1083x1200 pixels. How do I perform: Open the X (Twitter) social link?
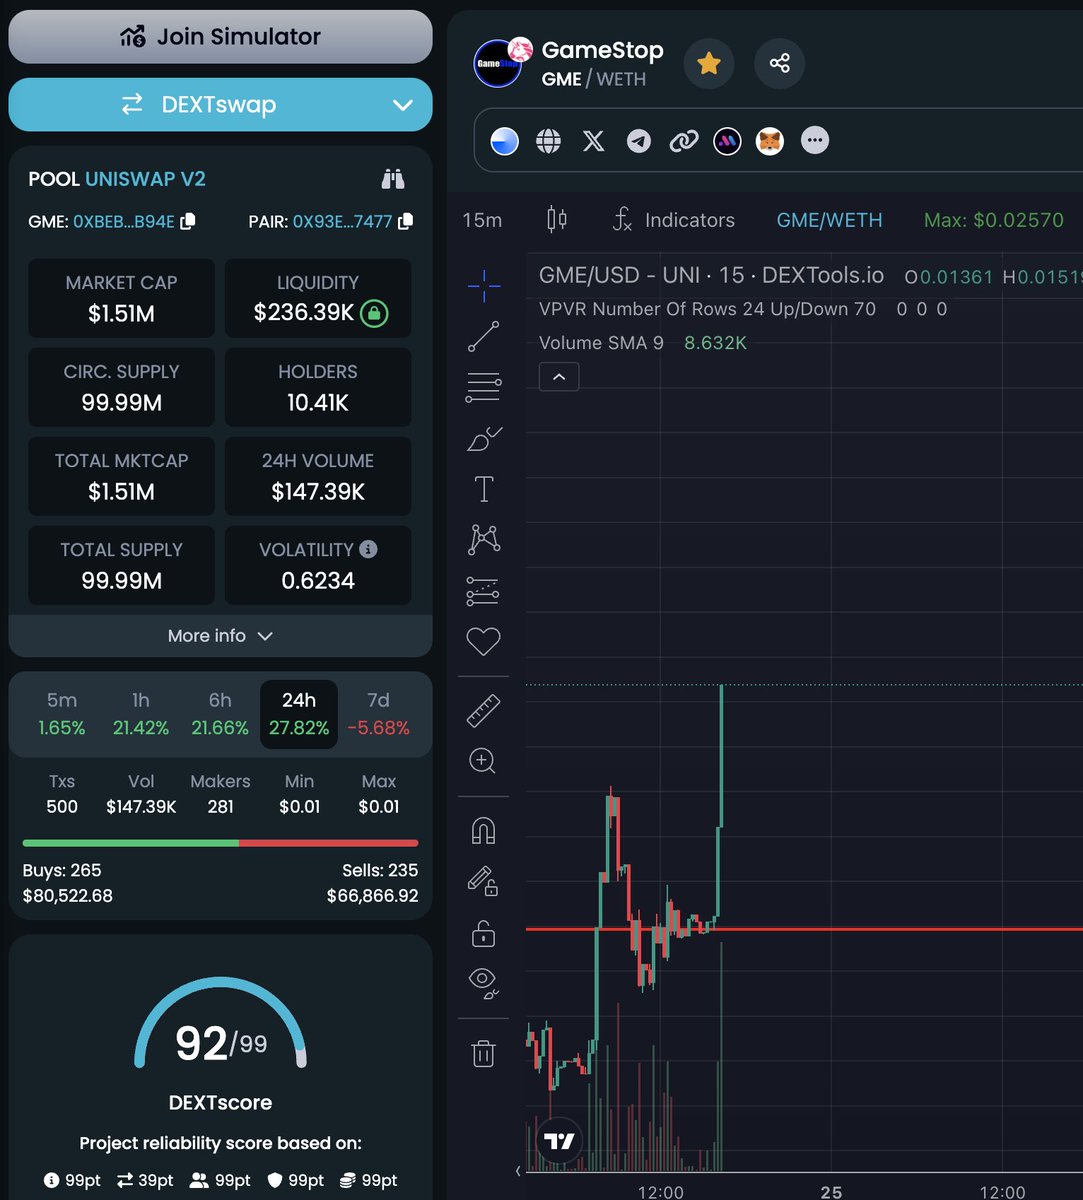tap(594, 141)
